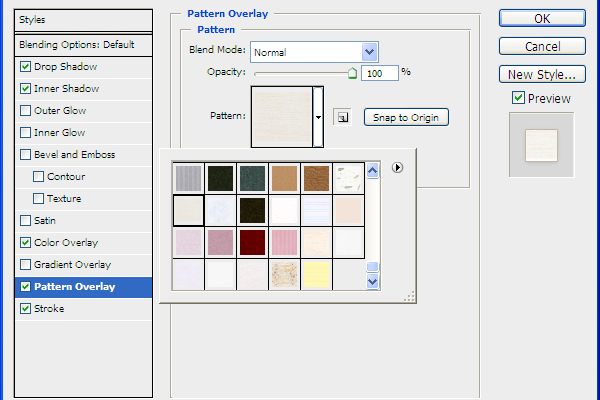This screenshot has height=400, width=600.
Task: Click the style preview thumbnail under Preview
Action: [x=541, y=145]
